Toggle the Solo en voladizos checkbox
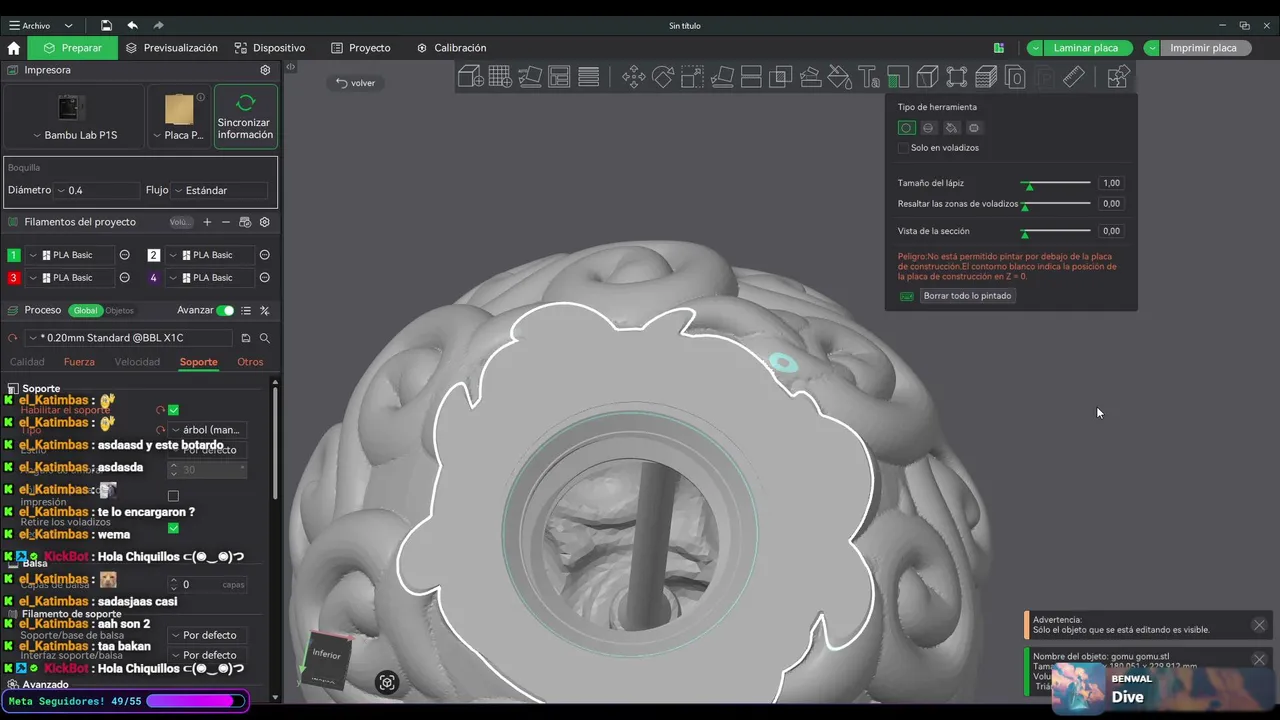1280x720 pixels. (903, 148)
